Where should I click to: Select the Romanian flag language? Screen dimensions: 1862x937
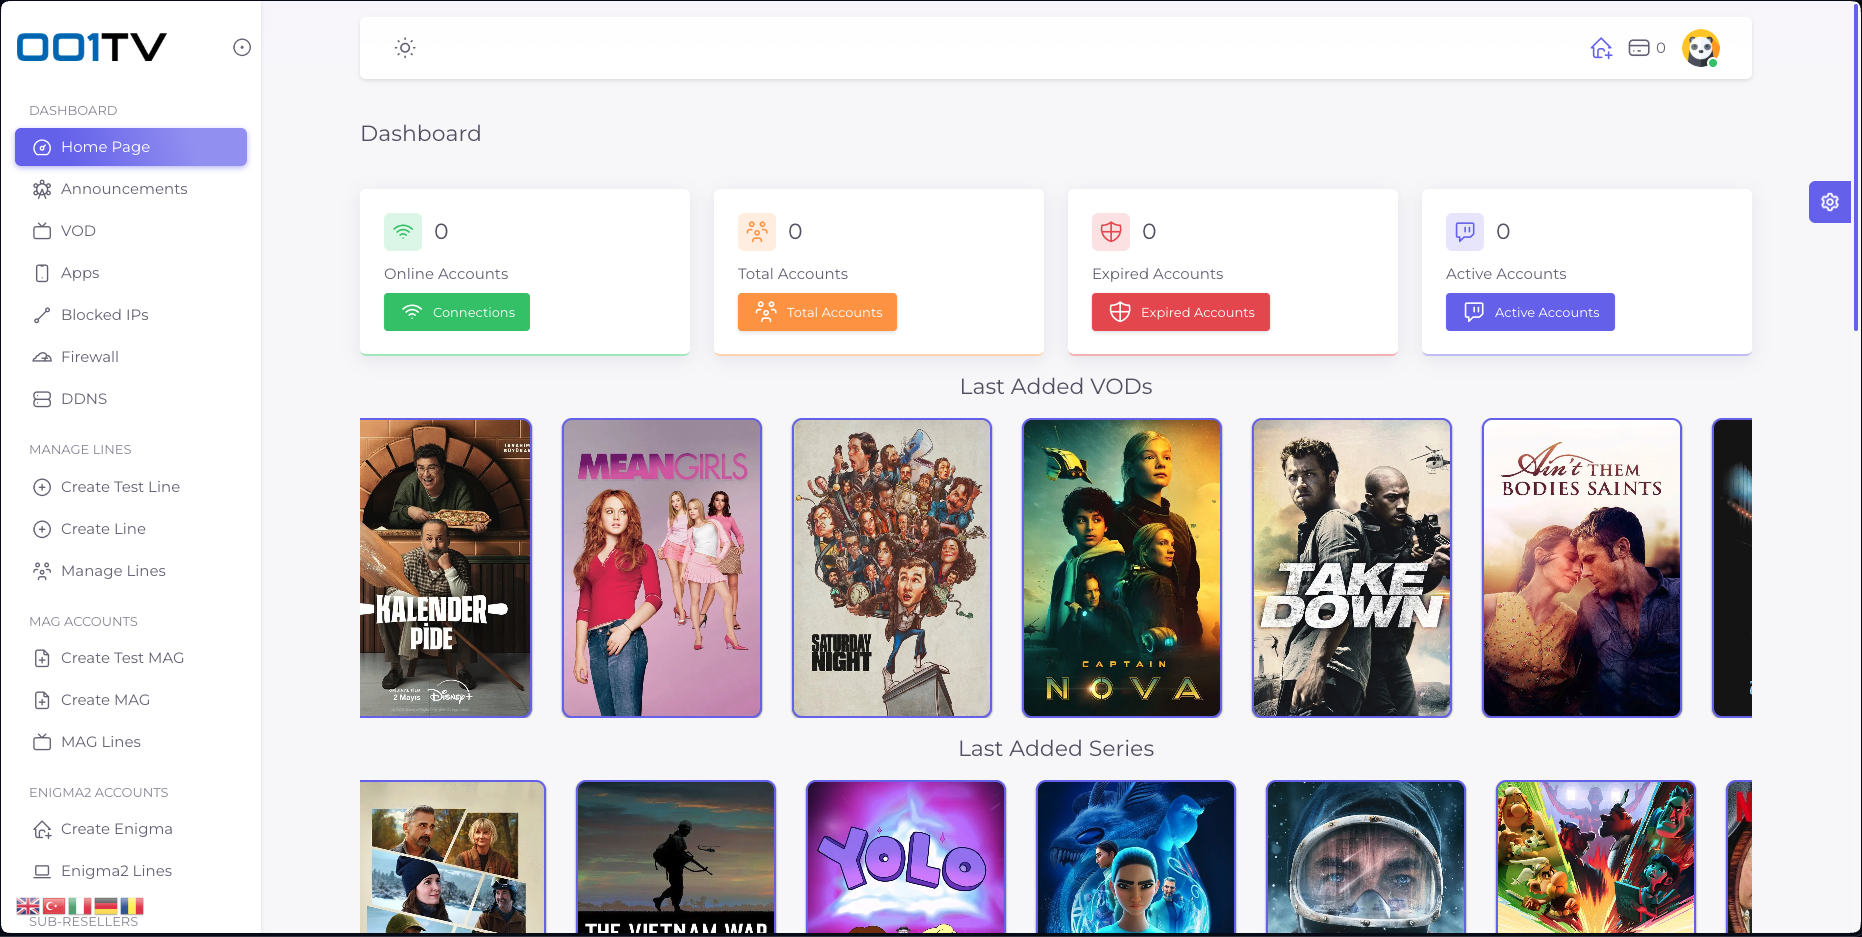point(132,906)
